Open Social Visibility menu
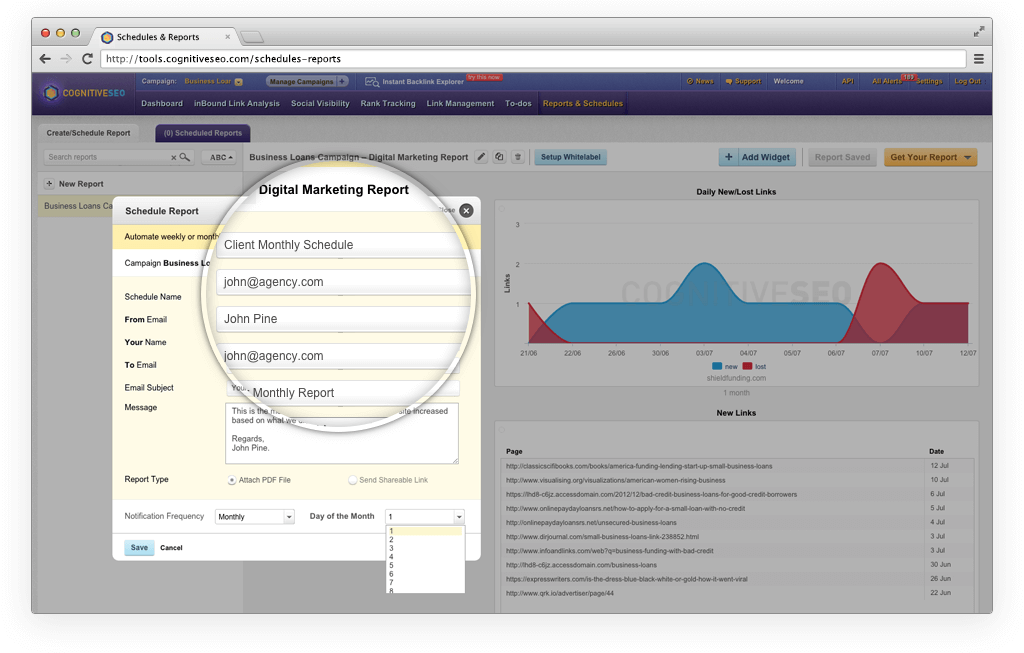Screen dimensions: 1024x653 pyautogui.click(x=320, y=104)
